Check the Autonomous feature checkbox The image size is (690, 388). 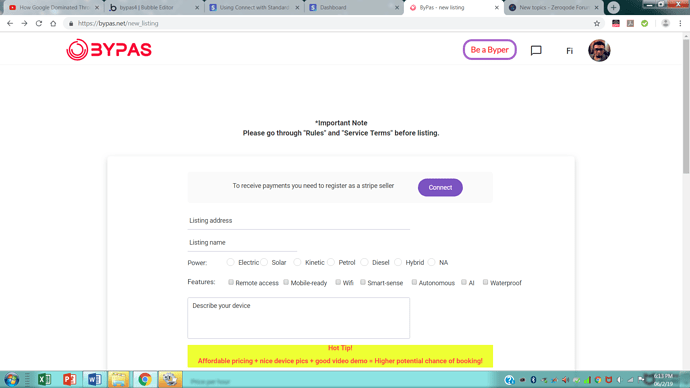coord(414,282)
